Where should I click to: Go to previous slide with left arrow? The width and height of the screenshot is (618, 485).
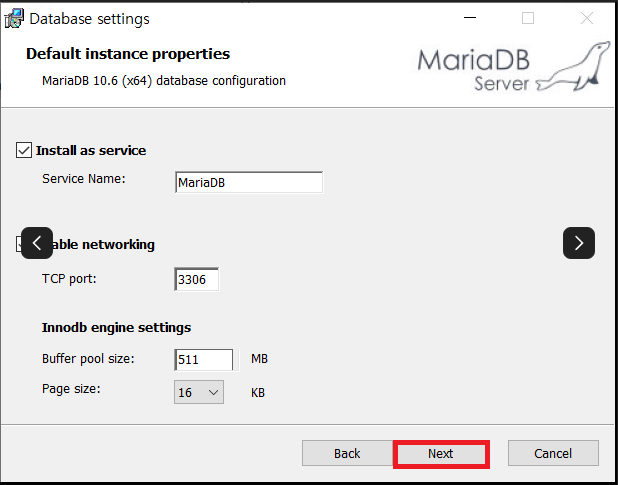coord(37,243)
